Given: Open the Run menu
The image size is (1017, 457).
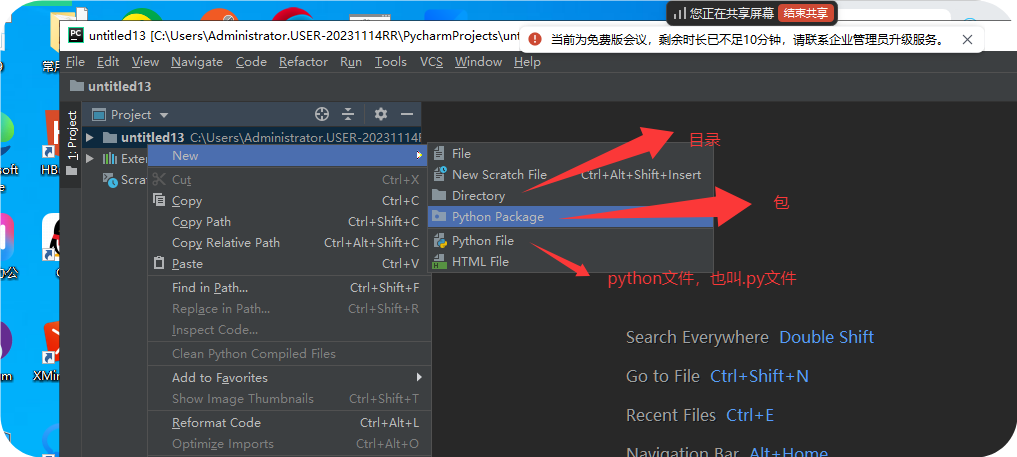Looking at the screenshot, I should 351,62.
